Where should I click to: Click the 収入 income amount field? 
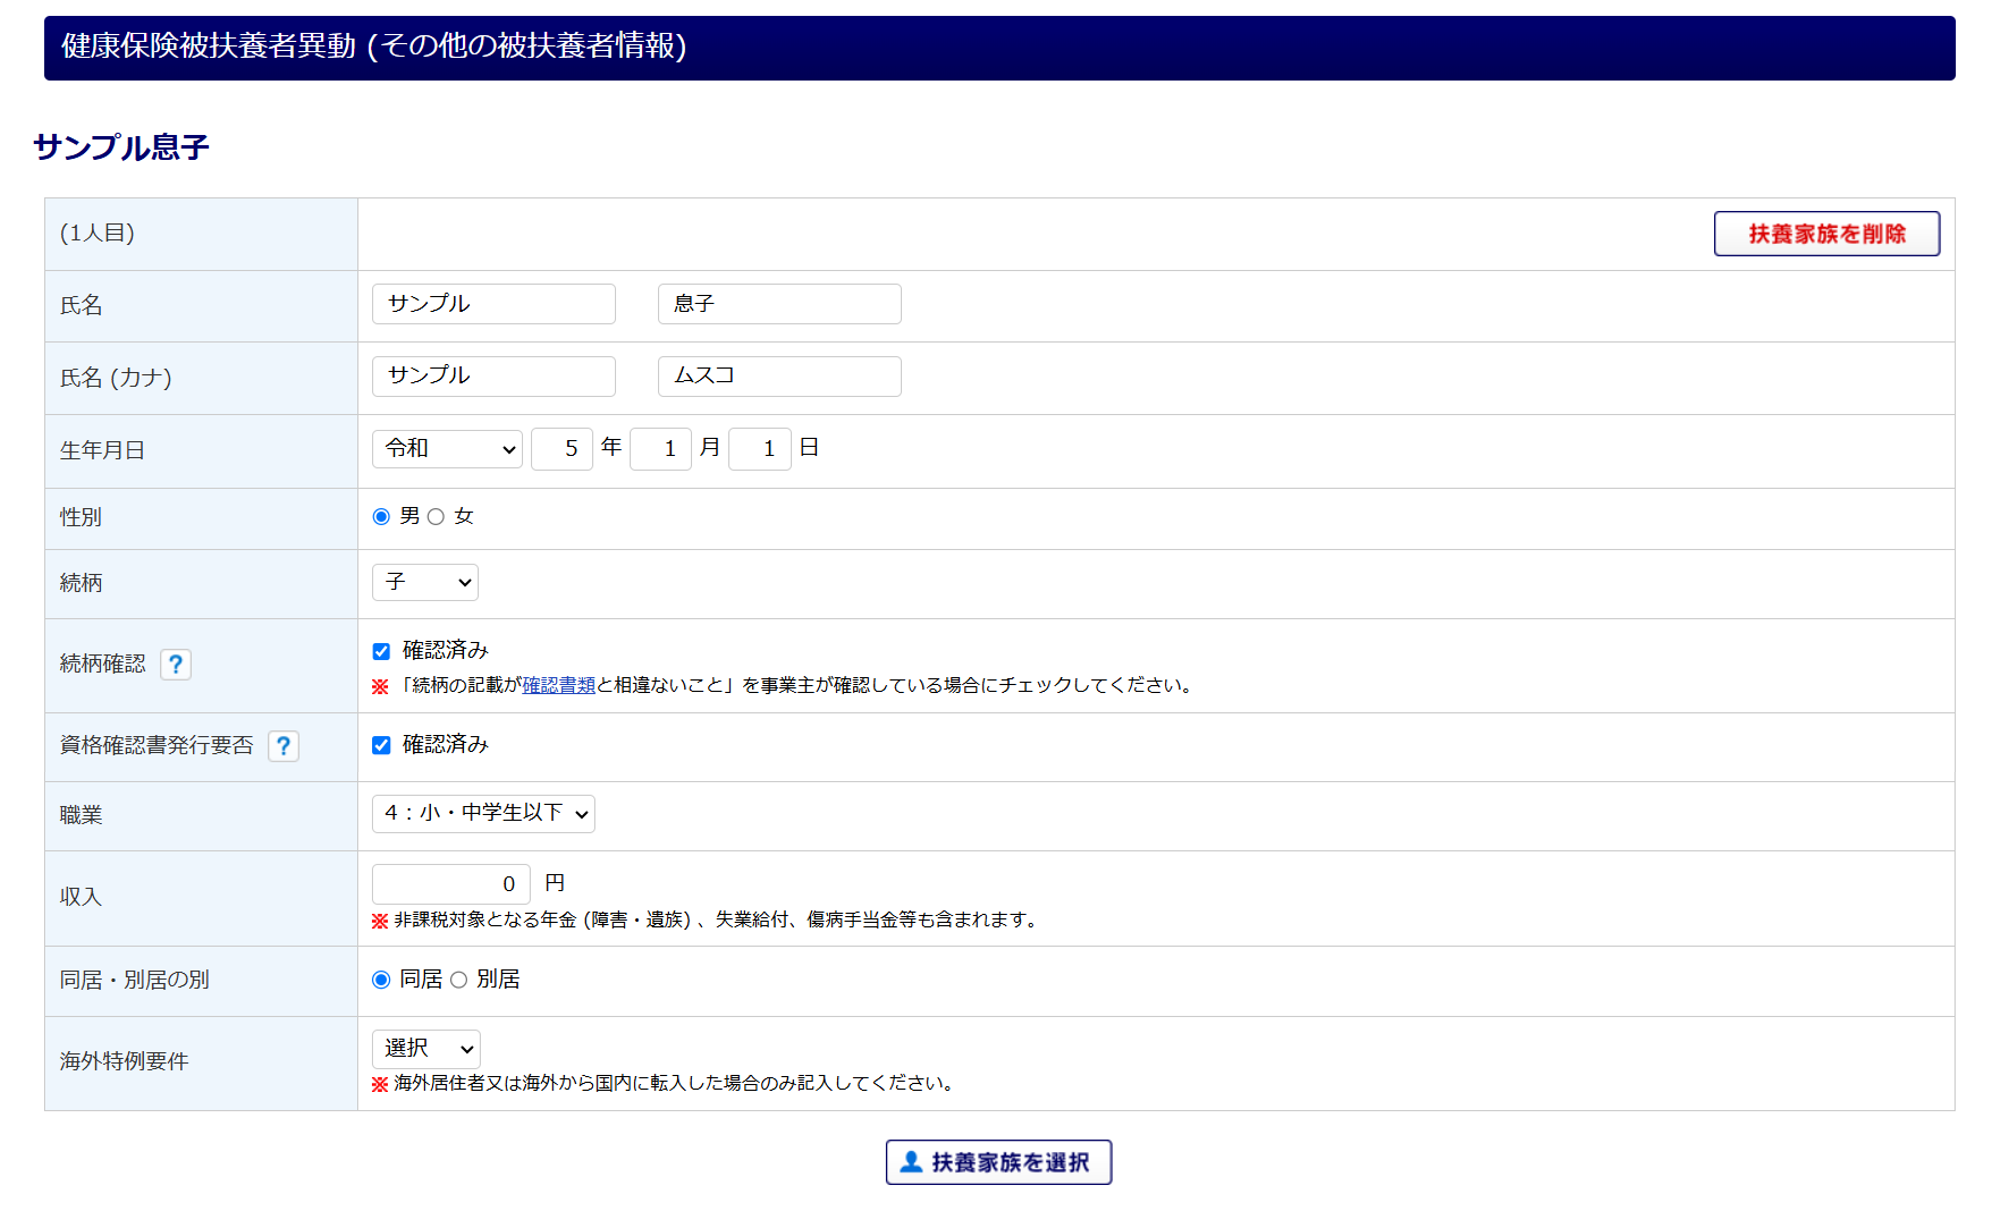coord(451,884)
